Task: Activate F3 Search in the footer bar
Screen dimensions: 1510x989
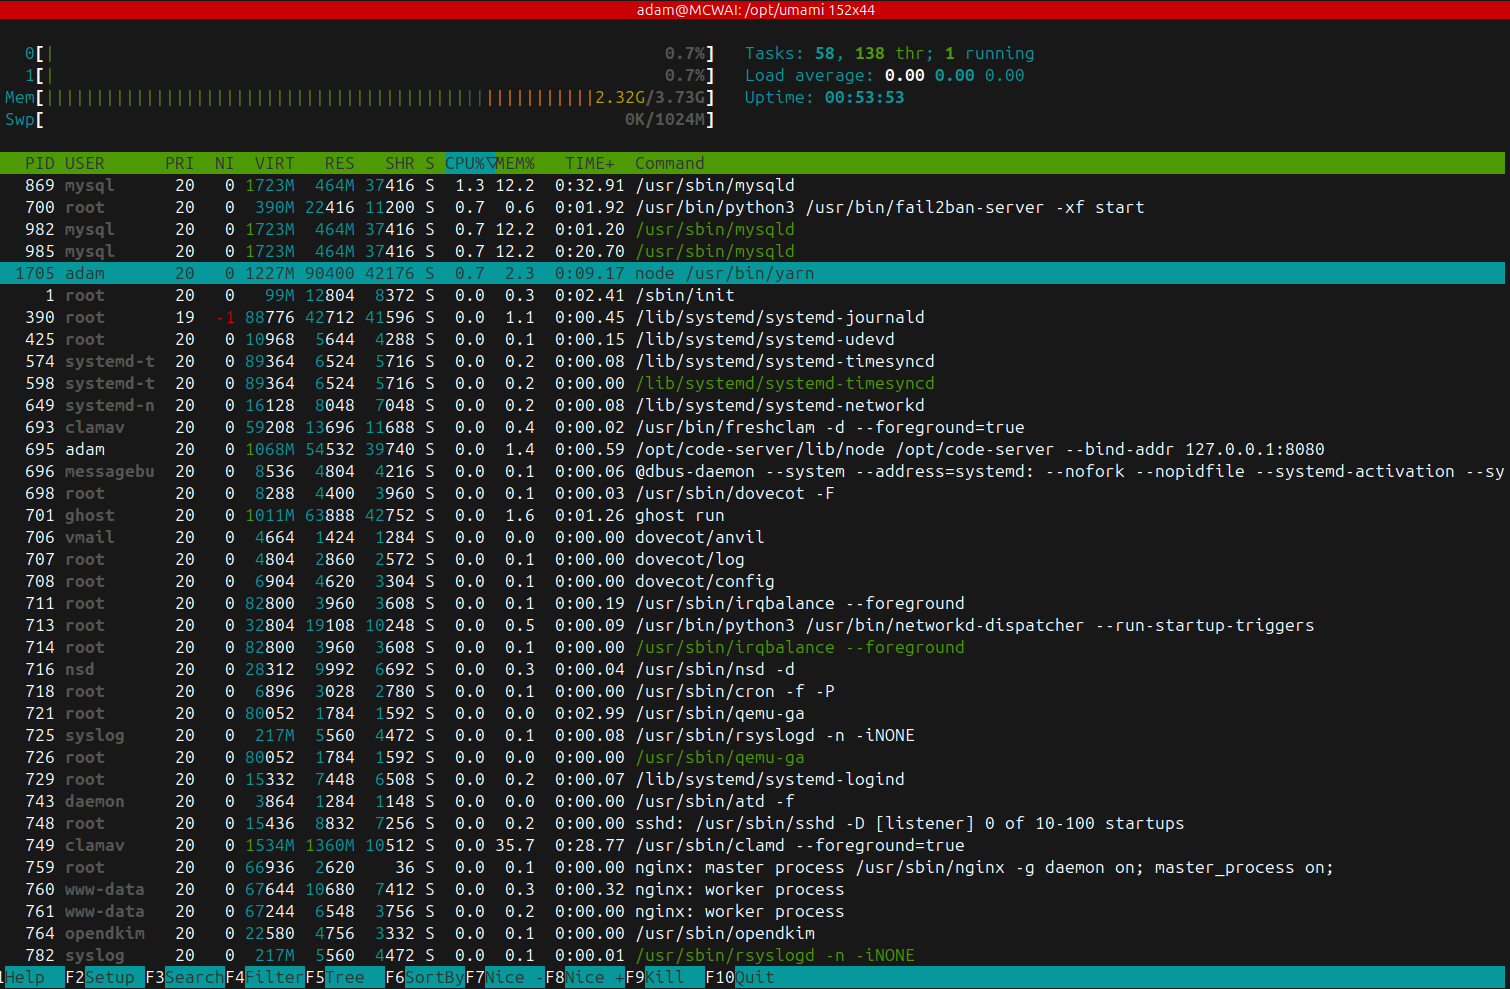Action: [x=185, y=977]
